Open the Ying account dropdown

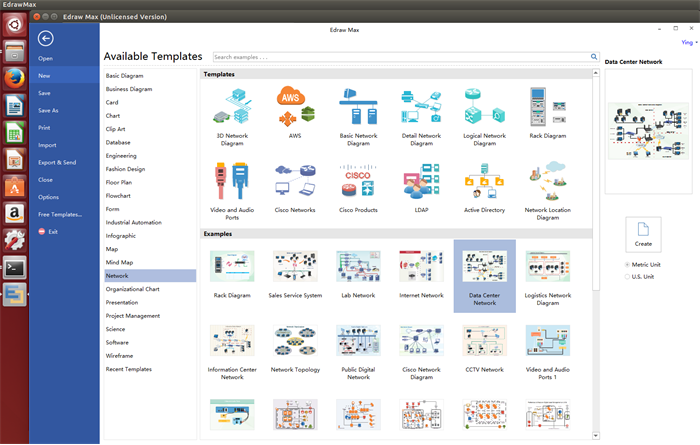tap(689, 42)
